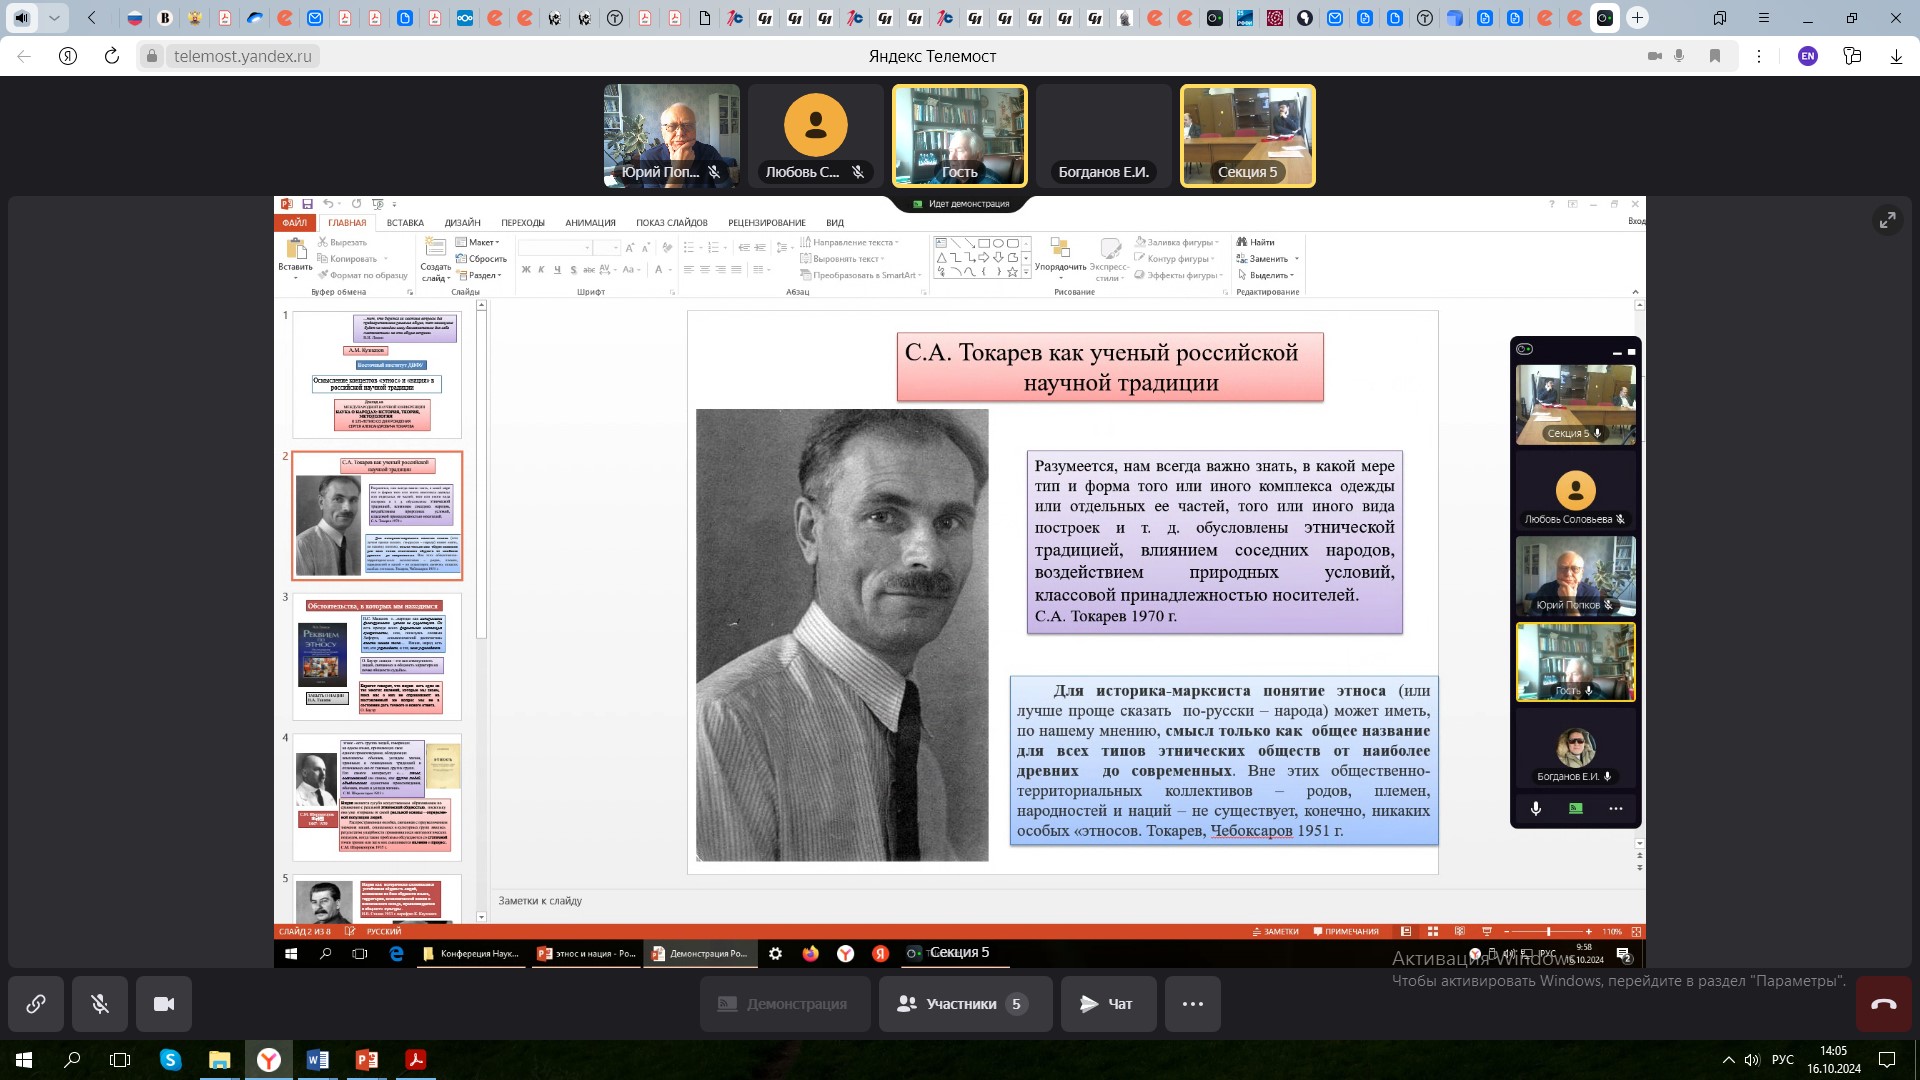1920x1080 pixels.
Task: Click the telemost.yandex.ru address bar
Action: click(x=243, y=56)
